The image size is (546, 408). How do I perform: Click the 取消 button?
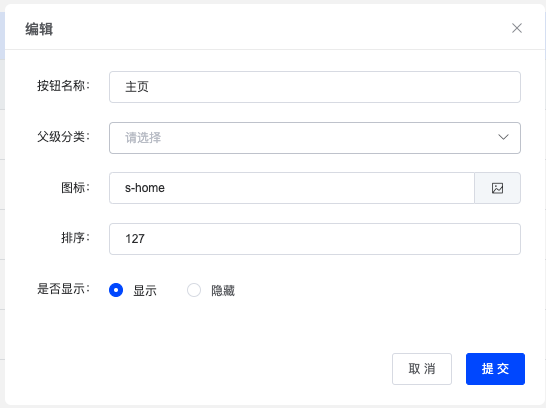coord(422,369)
